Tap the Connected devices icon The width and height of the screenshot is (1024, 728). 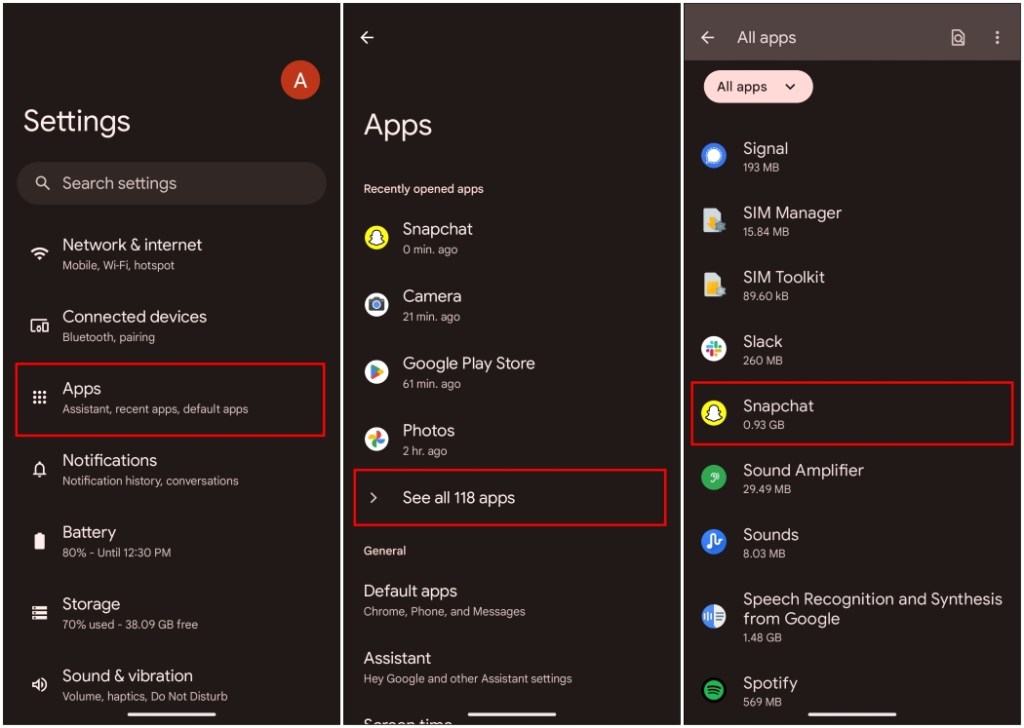[x=40, y=325]
